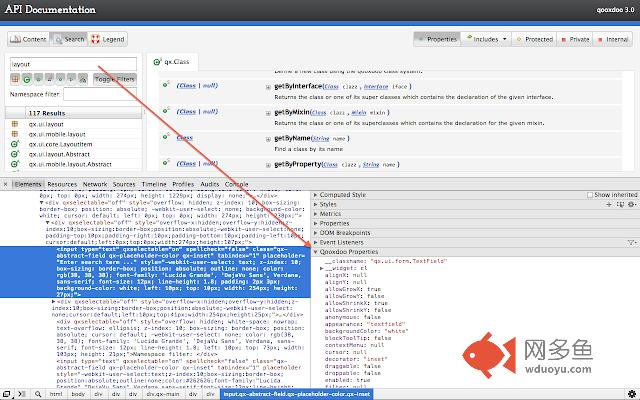Select the qx.Class documentation tab

[x=175, y=63]
